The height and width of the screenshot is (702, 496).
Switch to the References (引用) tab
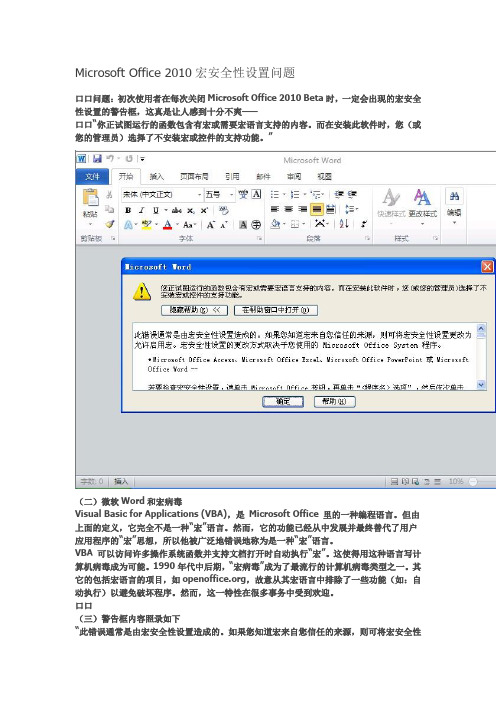click(232, 176)
